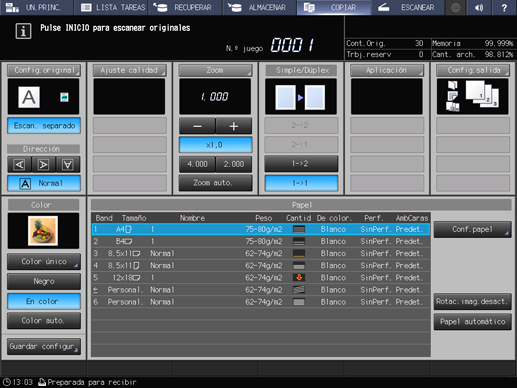517x388 pixels.
Task: Open Conf.papel paper settings
Action: tap(472, 229)
